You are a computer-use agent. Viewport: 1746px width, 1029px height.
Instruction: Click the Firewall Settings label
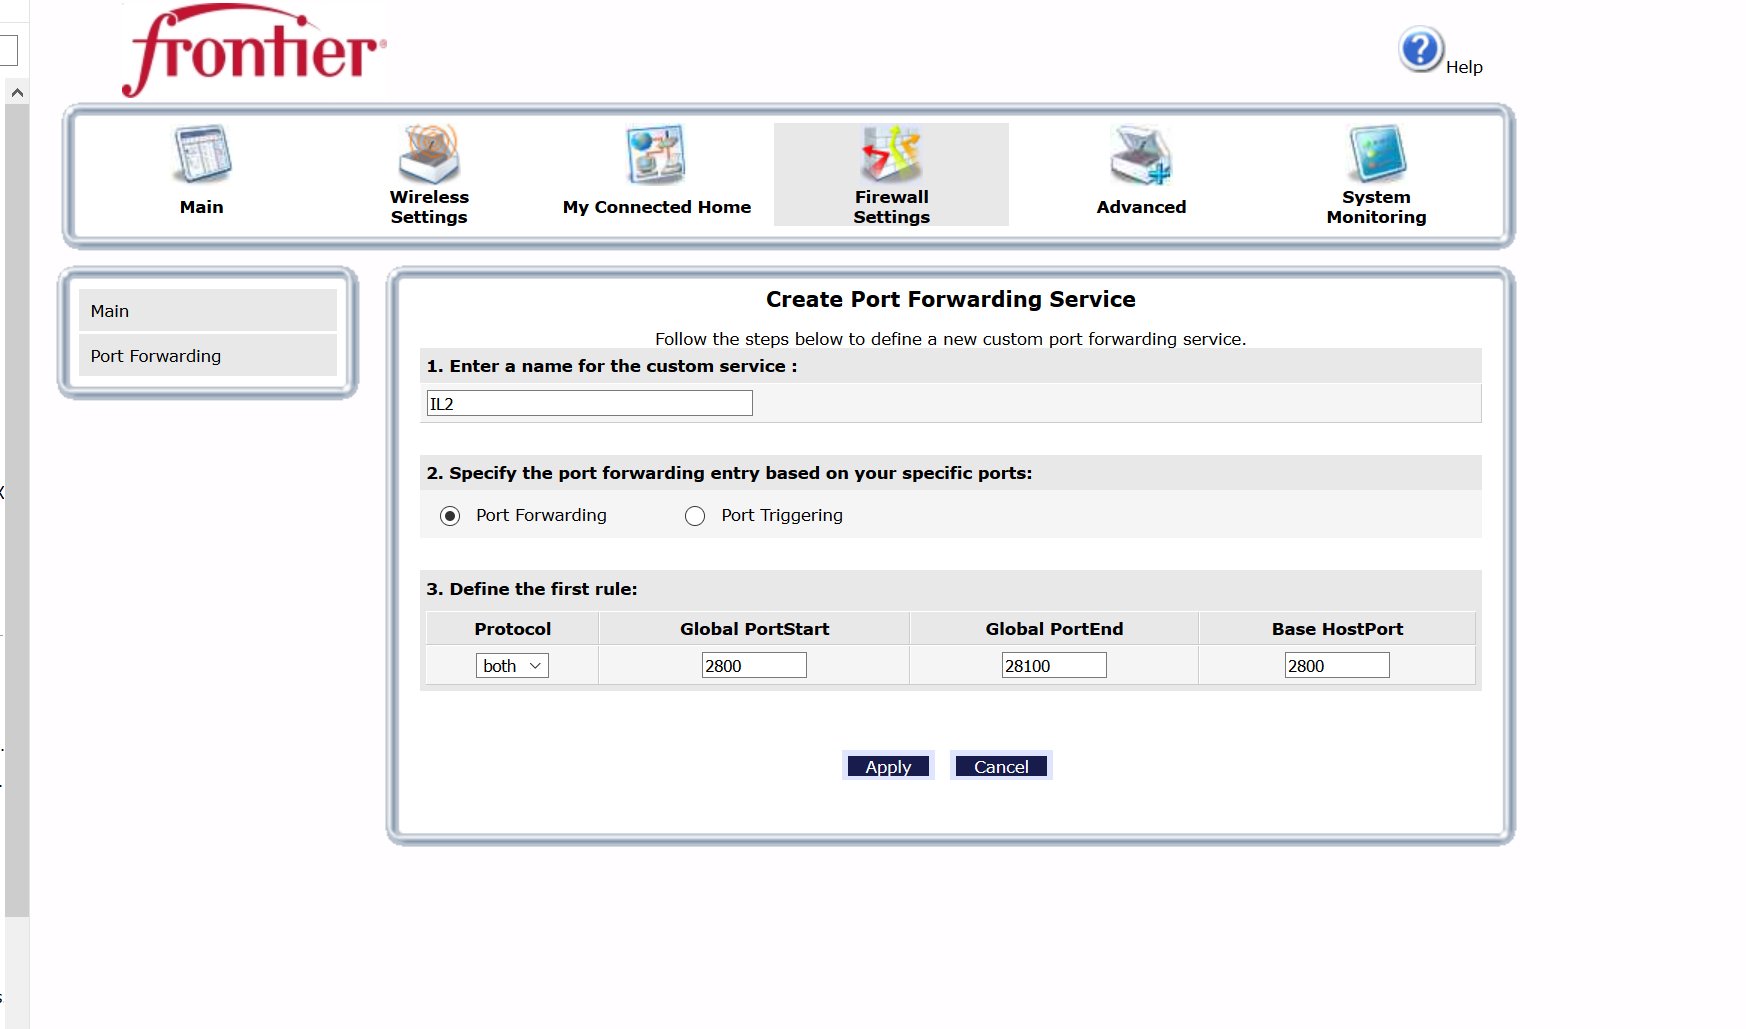click(892, 207)
